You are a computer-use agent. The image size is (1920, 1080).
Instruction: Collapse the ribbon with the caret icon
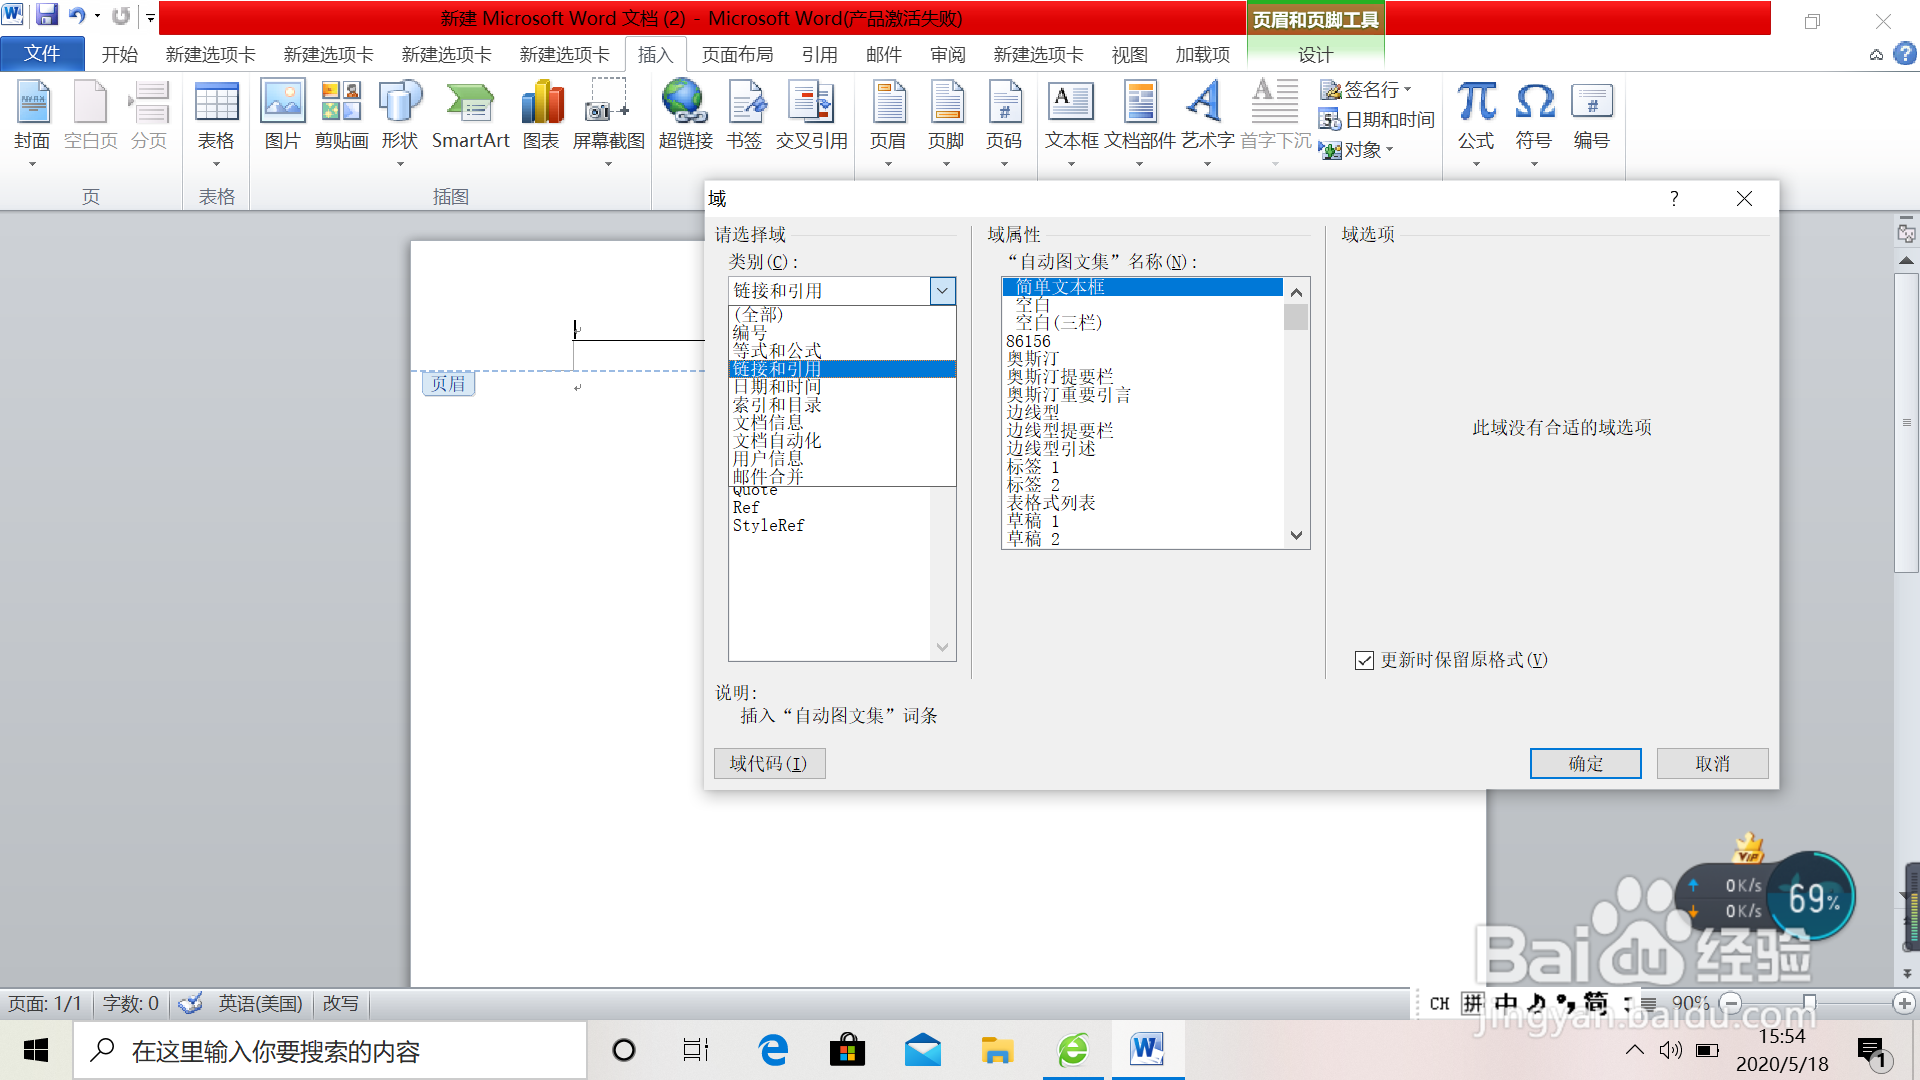[1876, 55]
